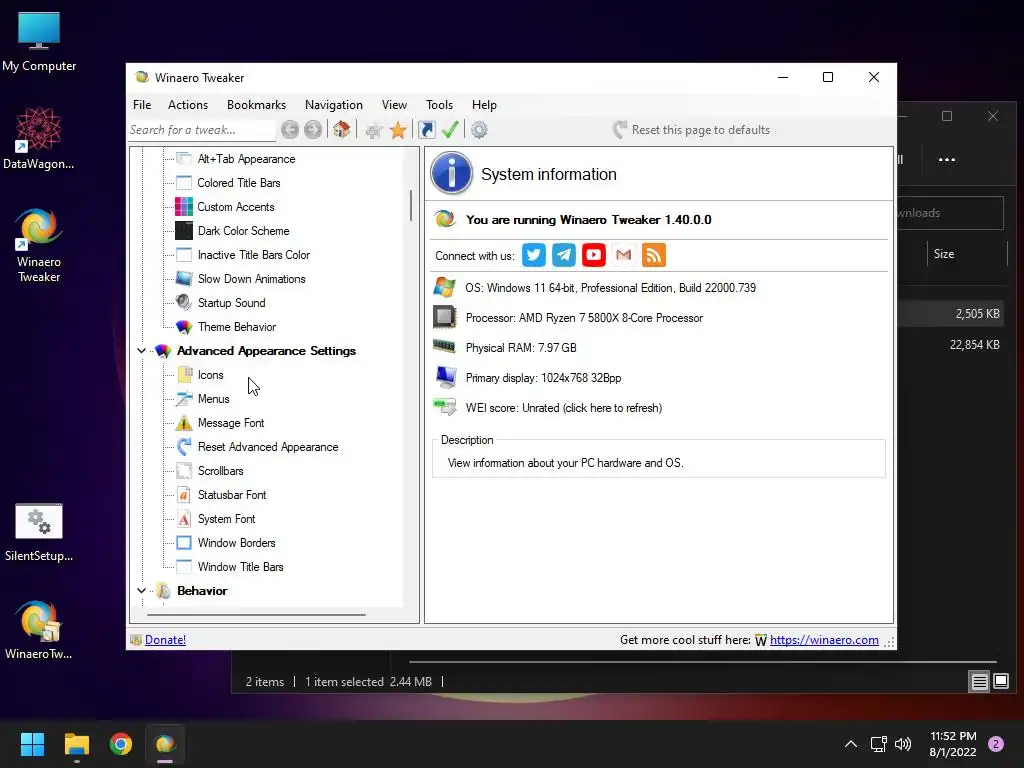Viewport: 1024px width, 768px height.
Task: Open the Tools menu
Action: point(440,104)
